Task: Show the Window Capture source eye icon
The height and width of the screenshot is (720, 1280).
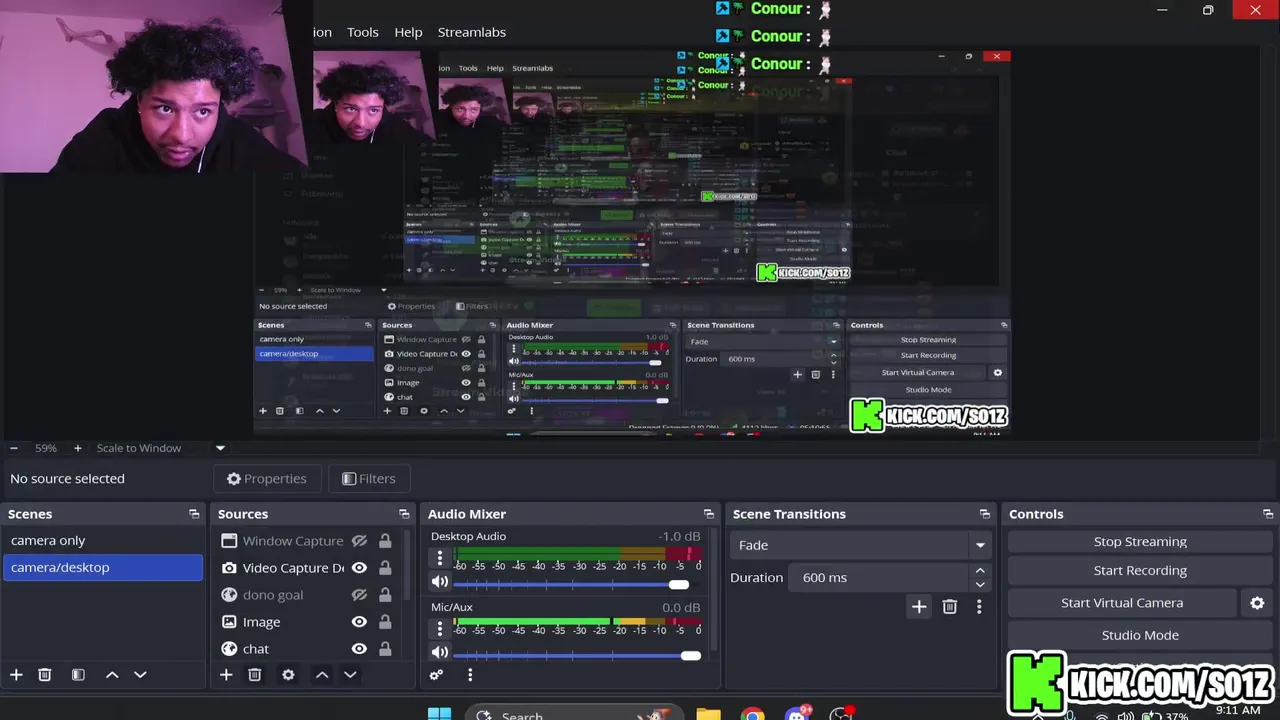Action: (359, 541)
